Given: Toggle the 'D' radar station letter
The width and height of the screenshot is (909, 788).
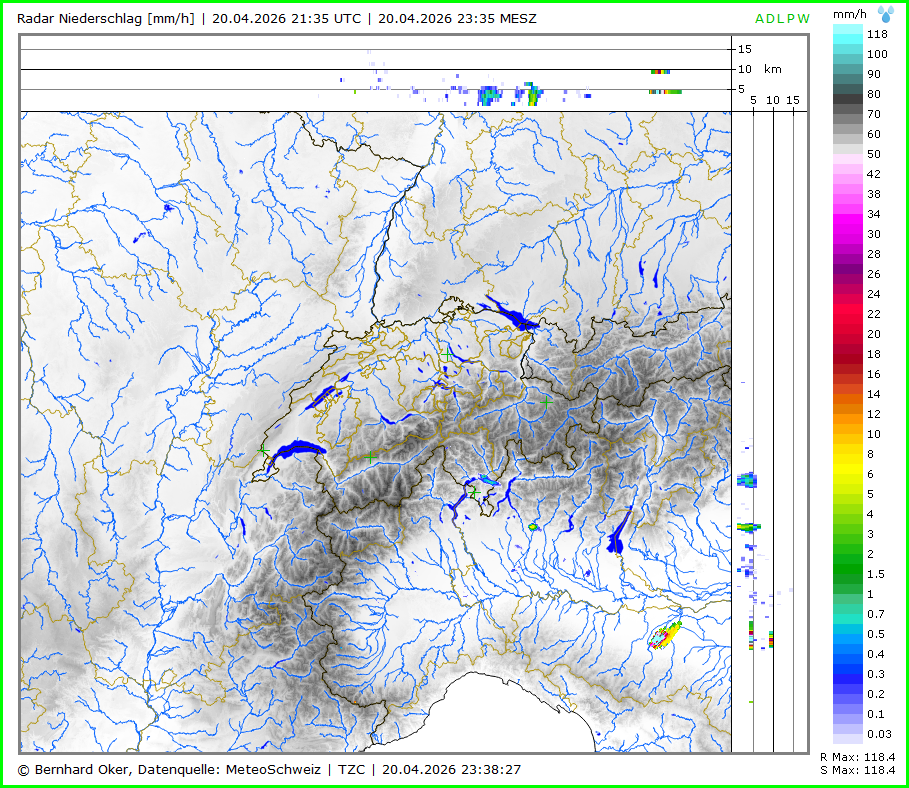Looking at the screenshot, I should tap(771, 18).
